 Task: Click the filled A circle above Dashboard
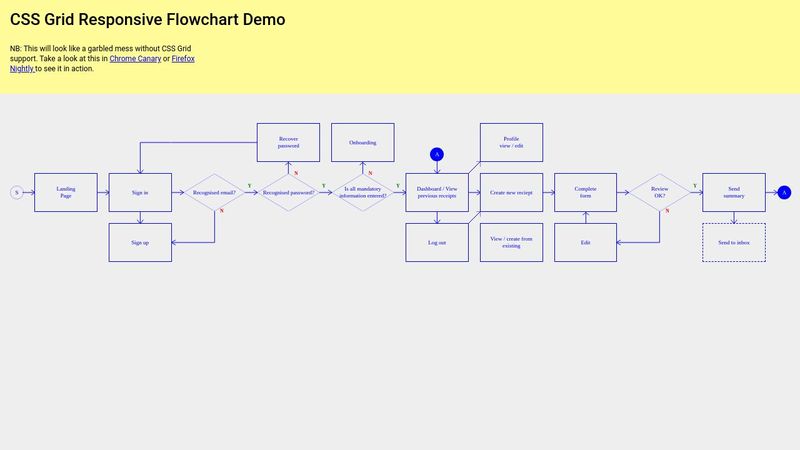[436, 154]
